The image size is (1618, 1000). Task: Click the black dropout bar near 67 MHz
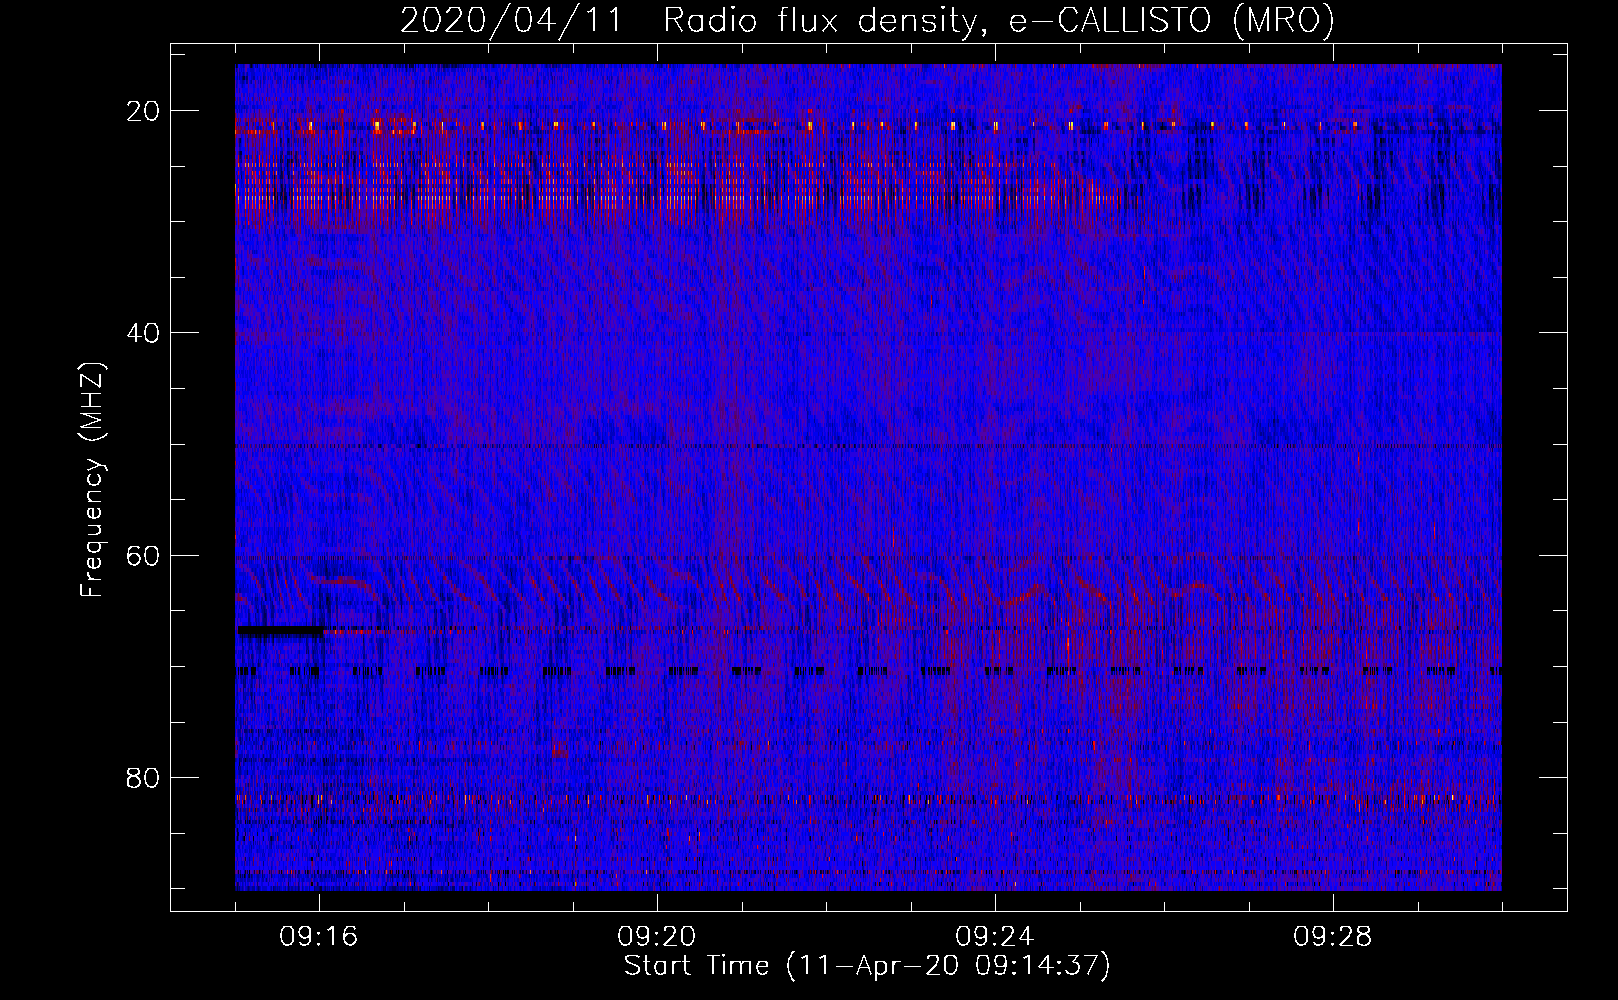[280, 631]
